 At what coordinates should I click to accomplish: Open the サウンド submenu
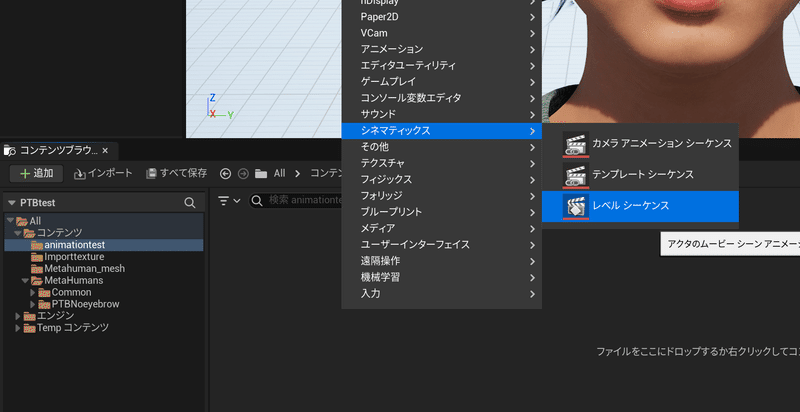pyautogui.click(x=441, y=114)
